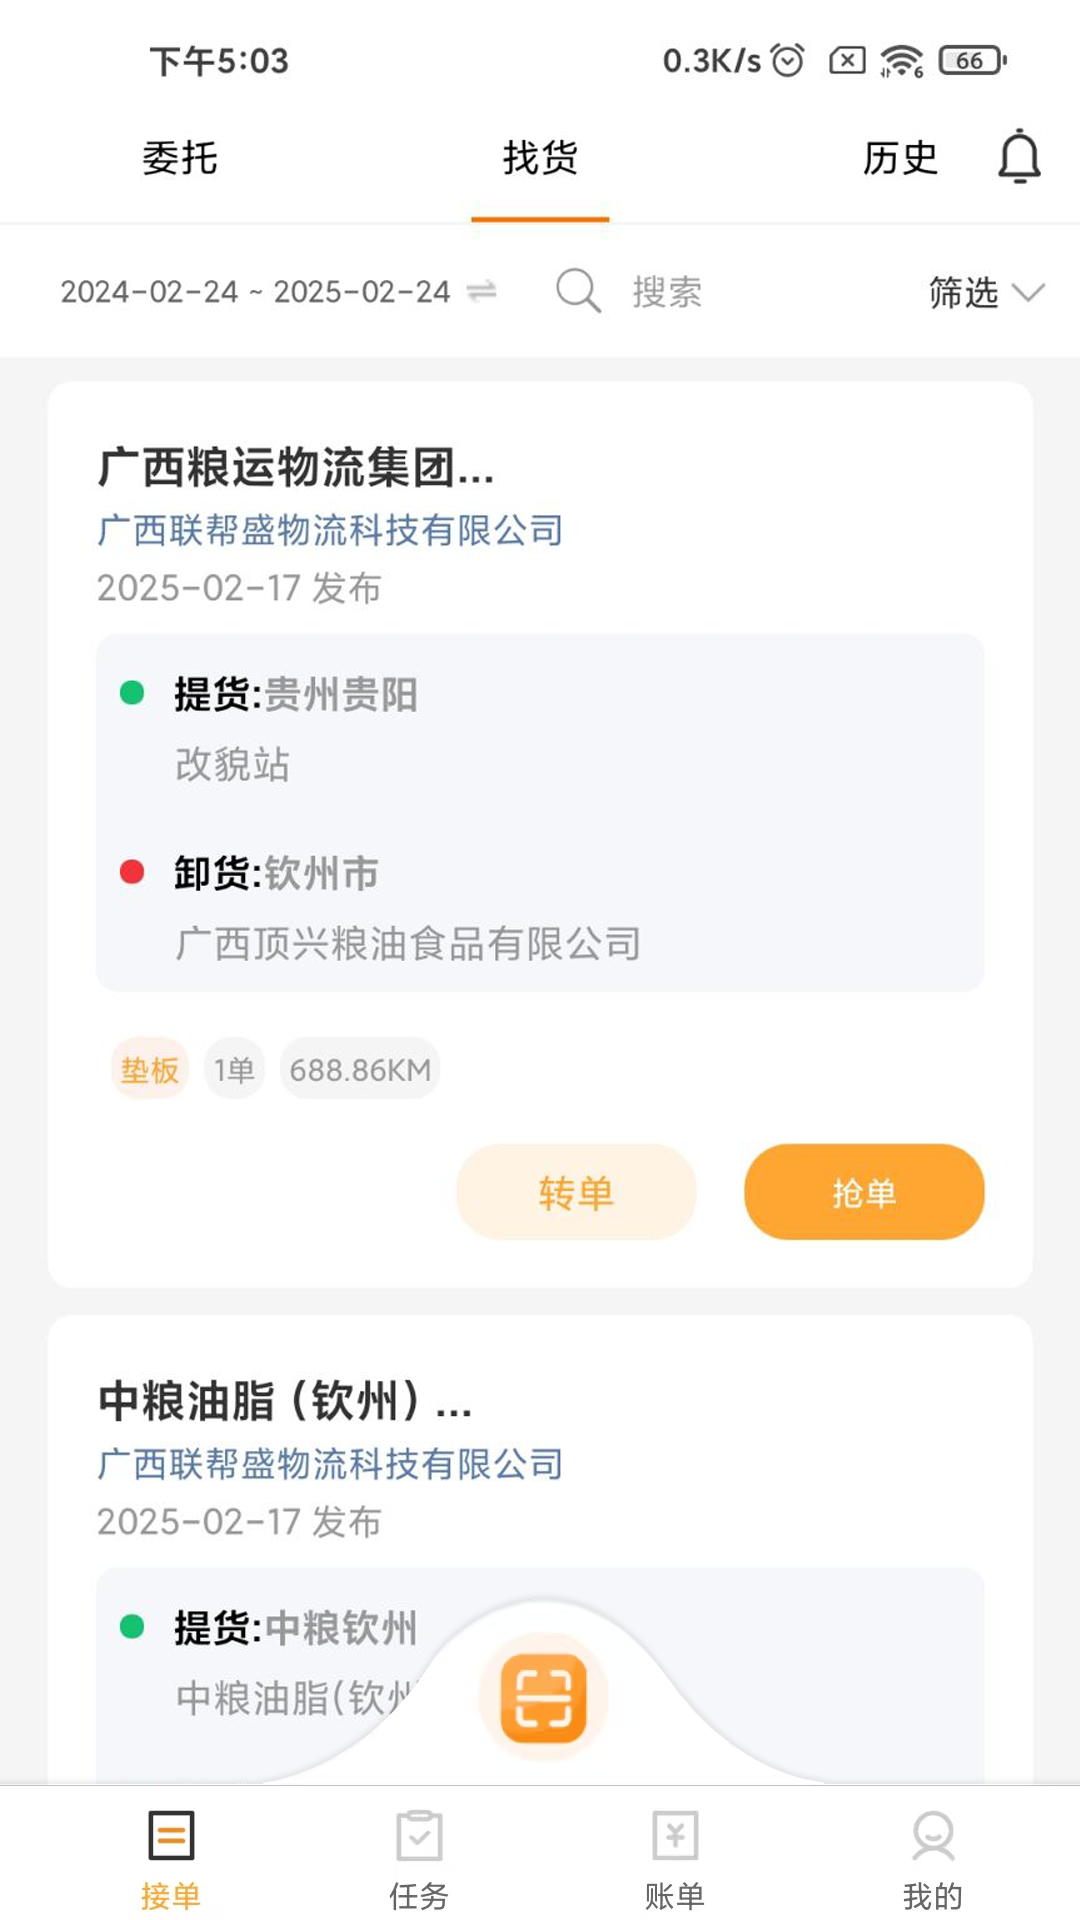Select the 接单 bottom navigation icon
Image resolution: width=1080 pixels, height=1920 pixels.
coord(171,1836)
